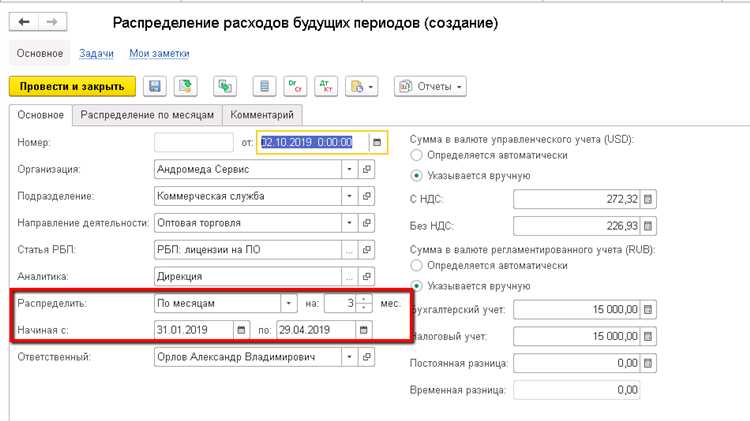This screenshot has width=750, height=421.
Task: Show Dt/Kt postings with green icon
Action: click(295, 87)
